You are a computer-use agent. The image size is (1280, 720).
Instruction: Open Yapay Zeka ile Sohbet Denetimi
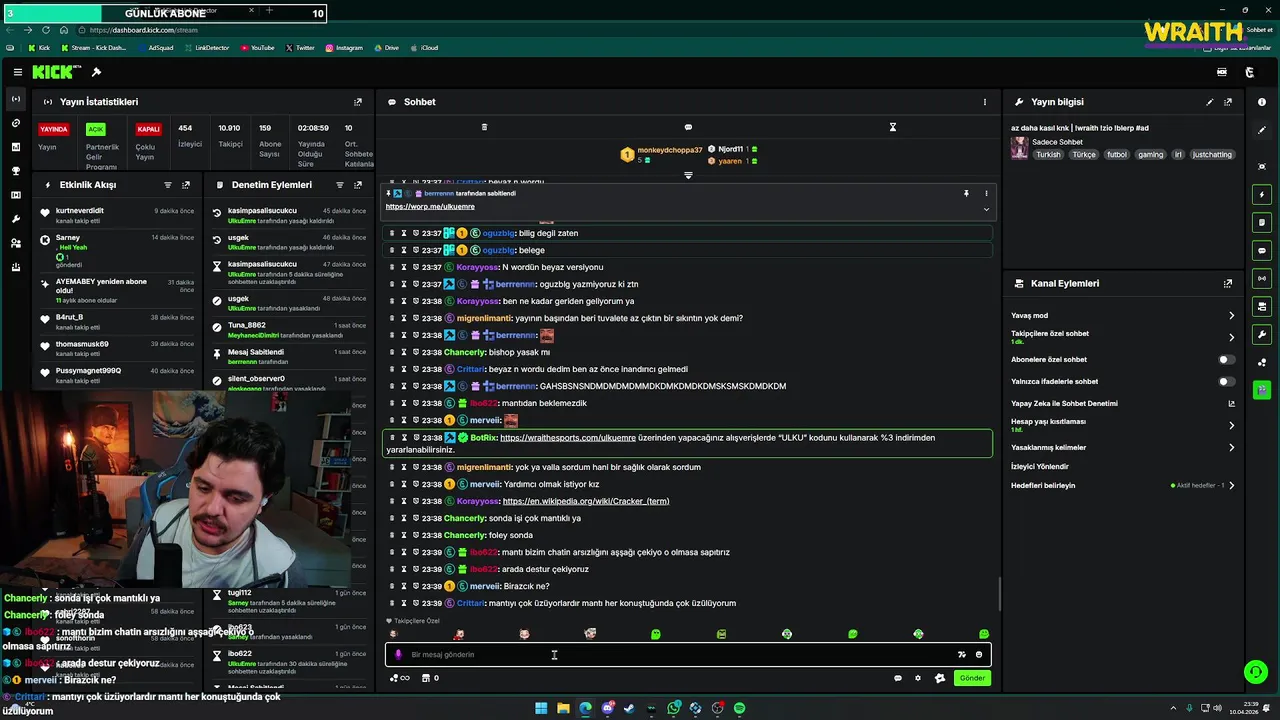(x=1231, y=404)
